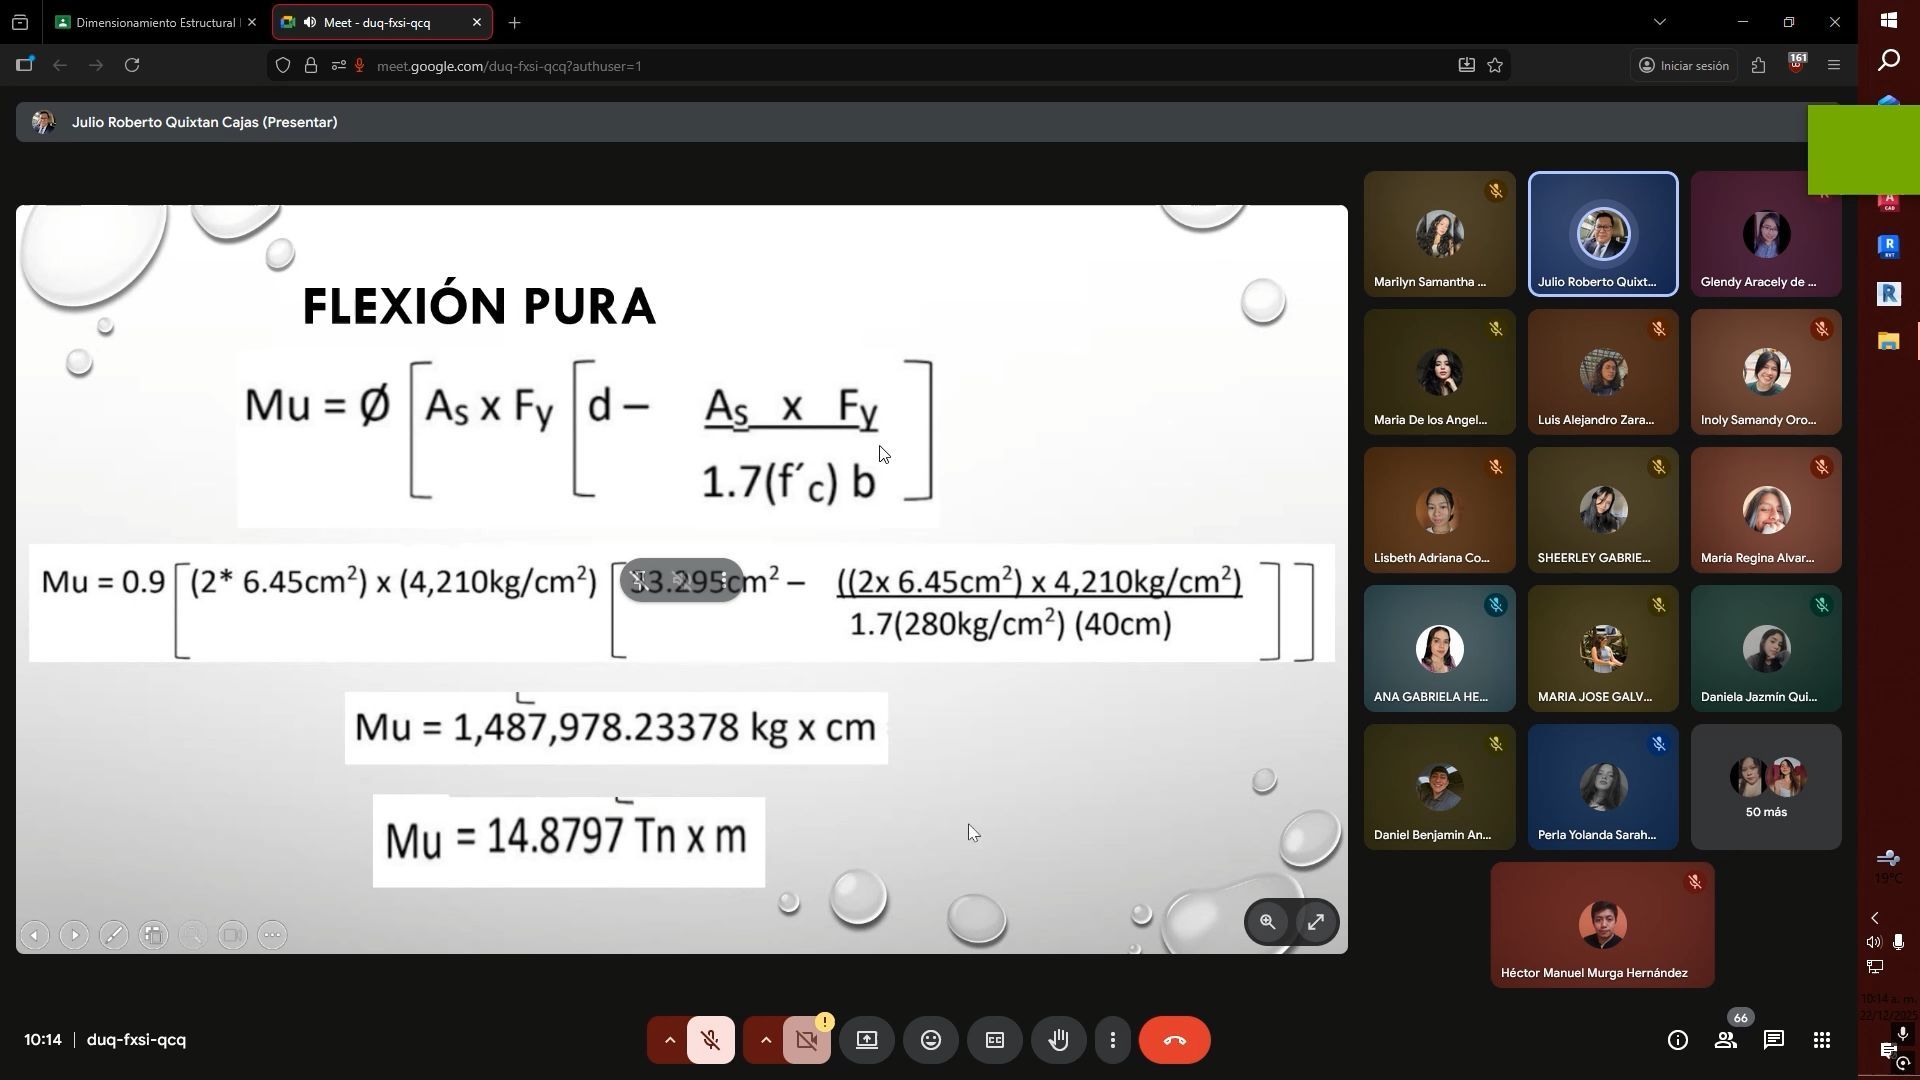Click the red leave call button
This screenshot has height=1080, width=1920.
1174,1040
